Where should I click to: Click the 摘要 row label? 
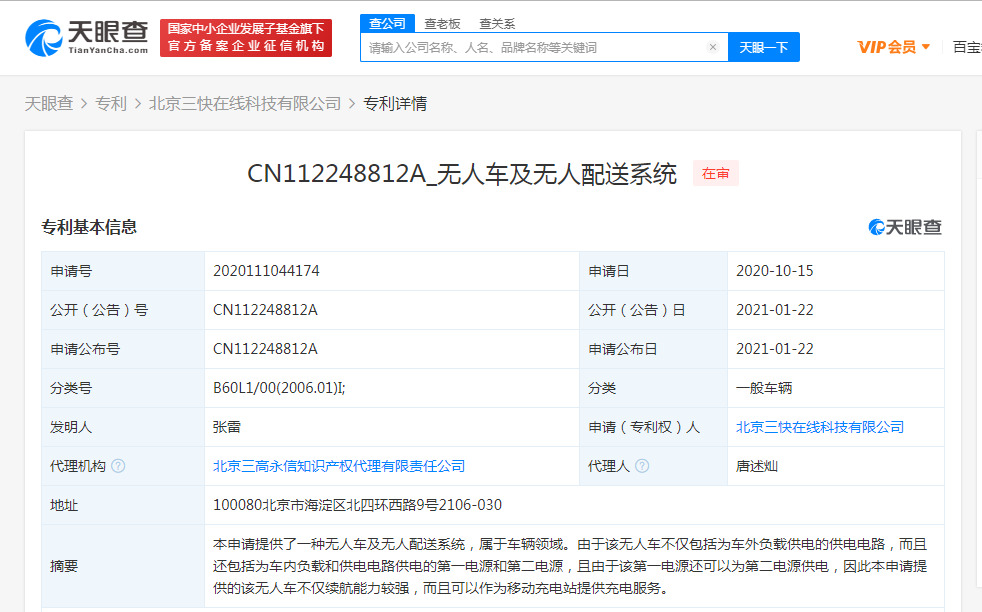click(64, 566)
